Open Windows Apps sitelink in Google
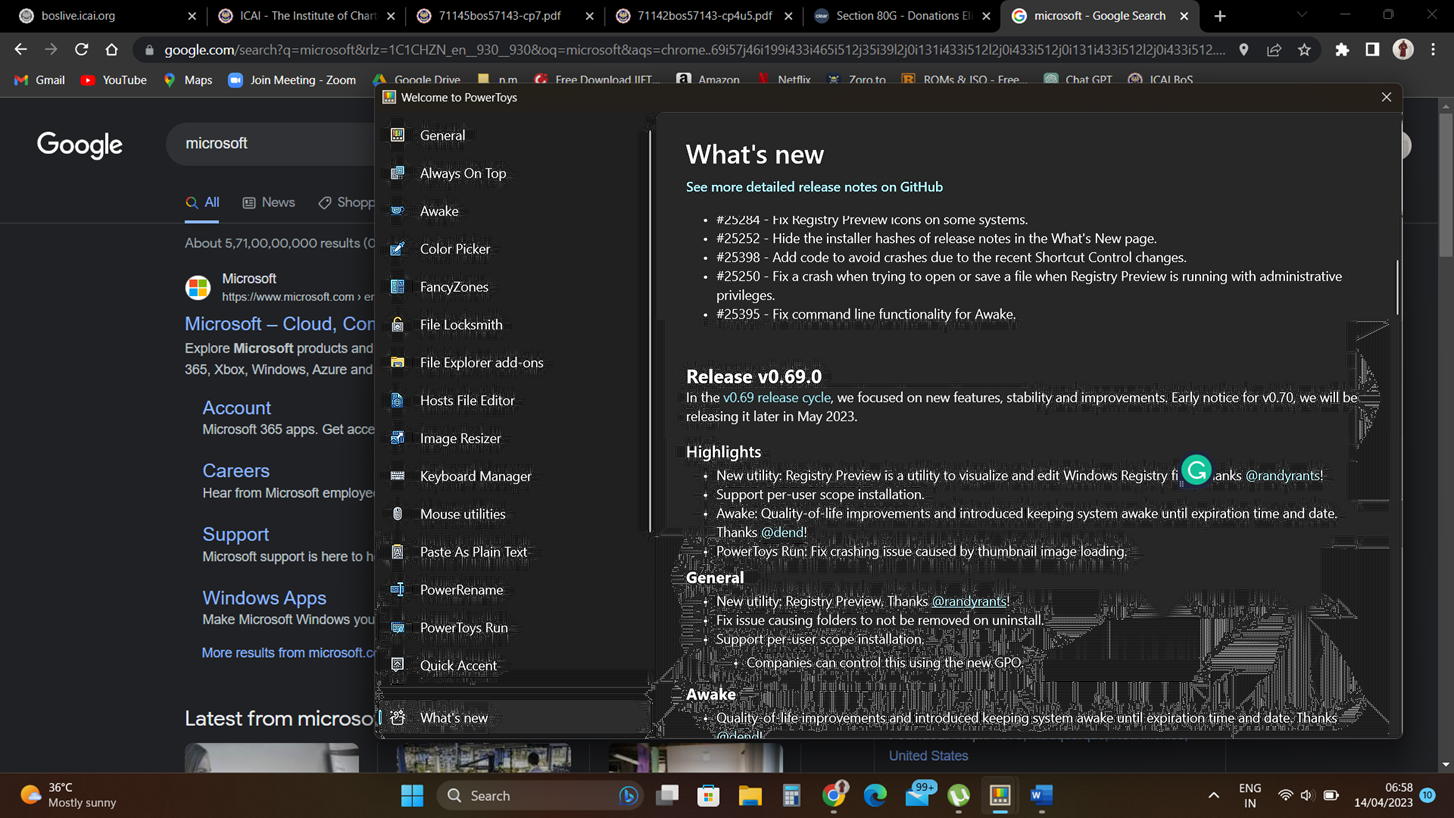 click(264, 598)
